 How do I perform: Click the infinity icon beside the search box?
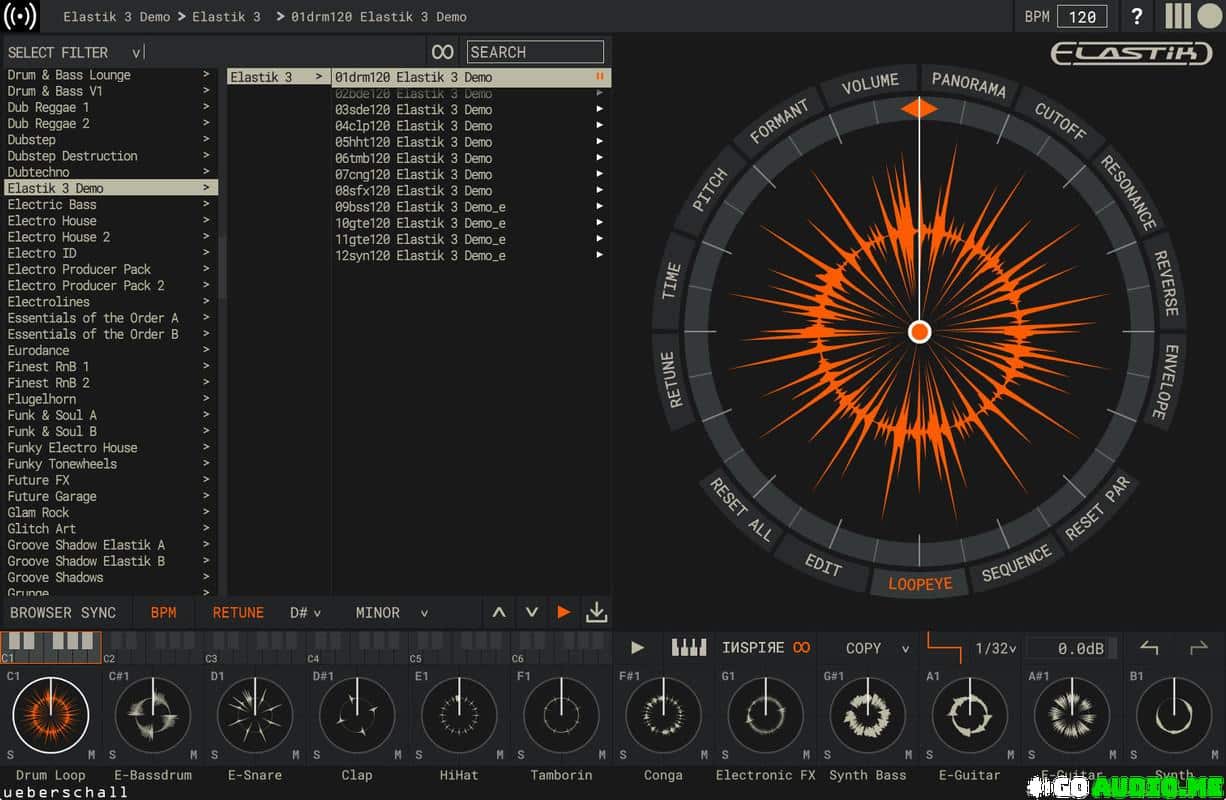point(442,52)
